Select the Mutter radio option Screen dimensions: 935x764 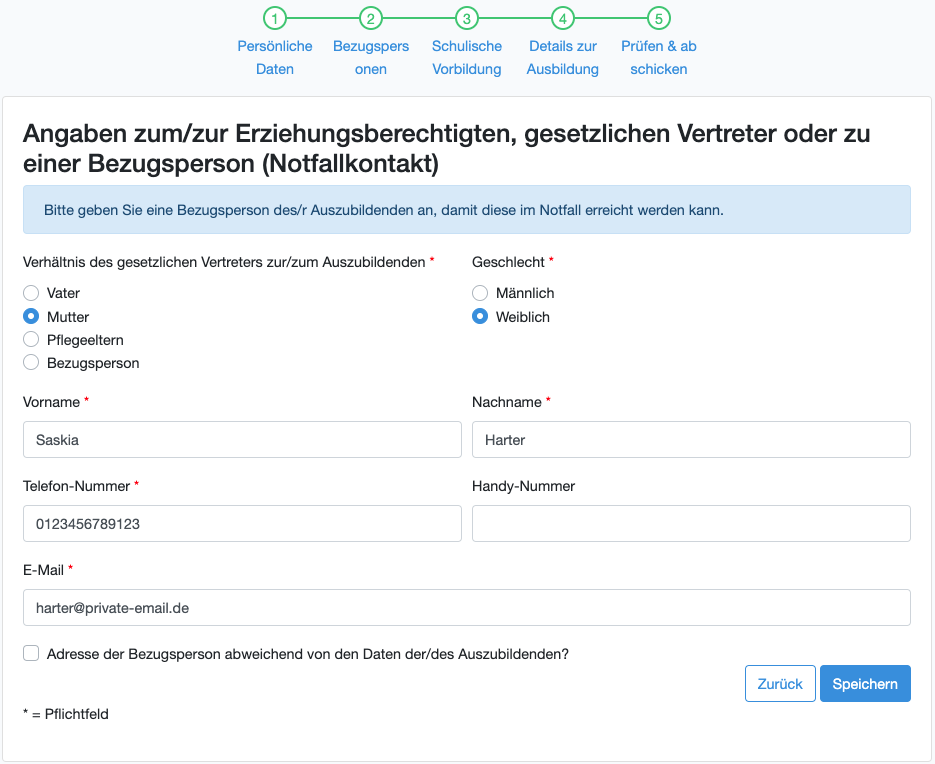click(x=31, y=317)
